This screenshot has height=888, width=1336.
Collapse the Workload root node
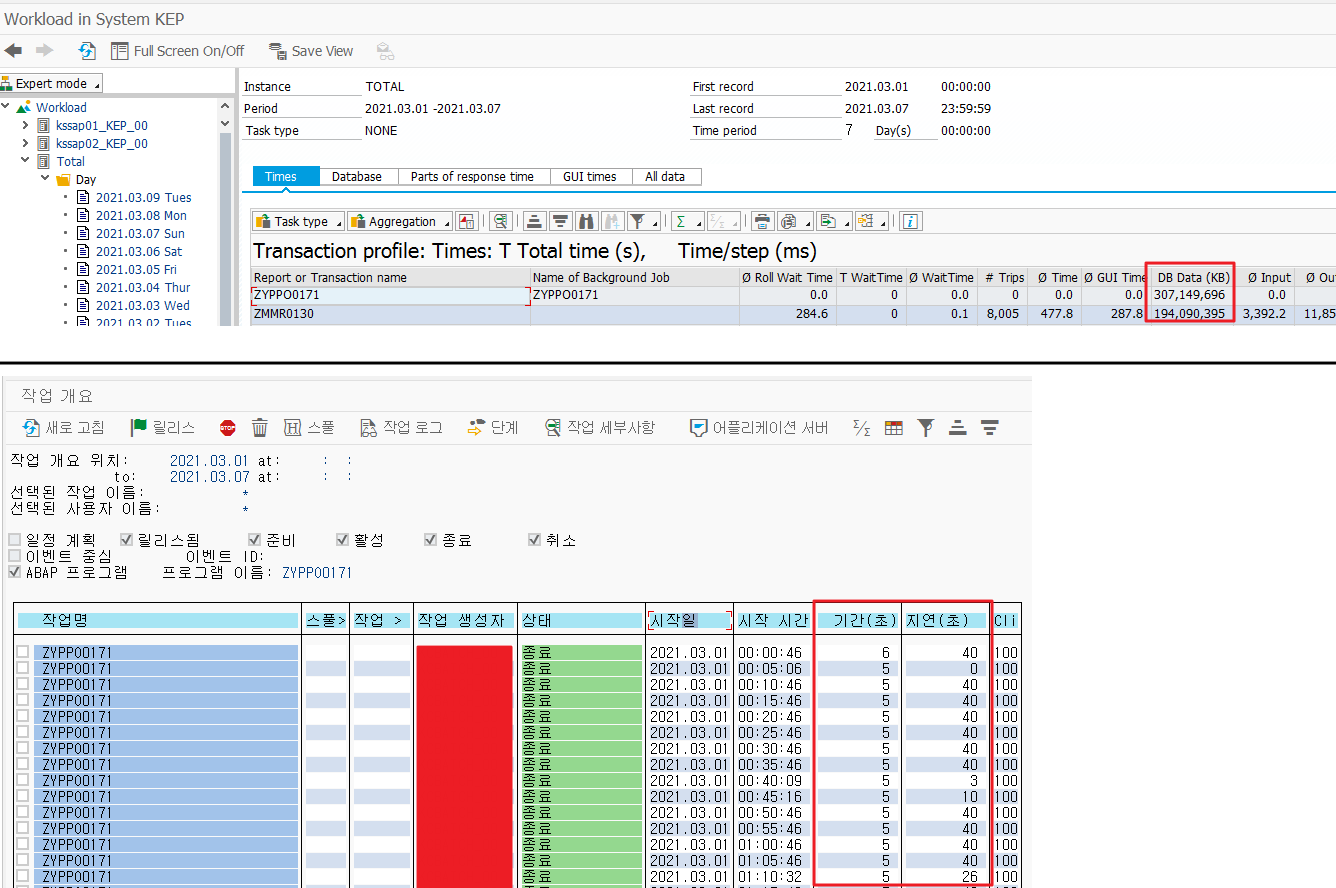pyautogui.click(x=6, y=107)
